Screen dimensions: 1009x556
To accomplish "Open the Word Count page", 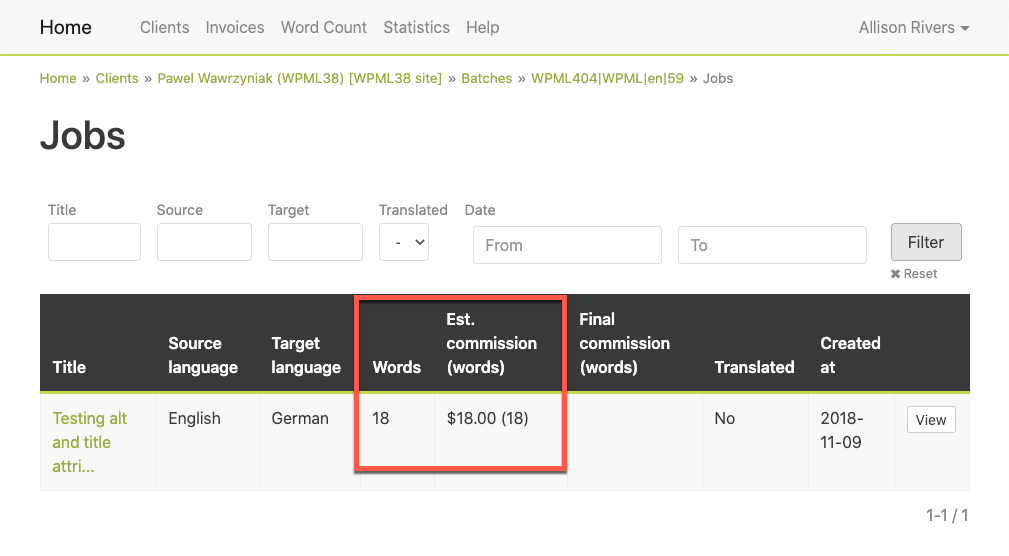I will pos(324,28).
